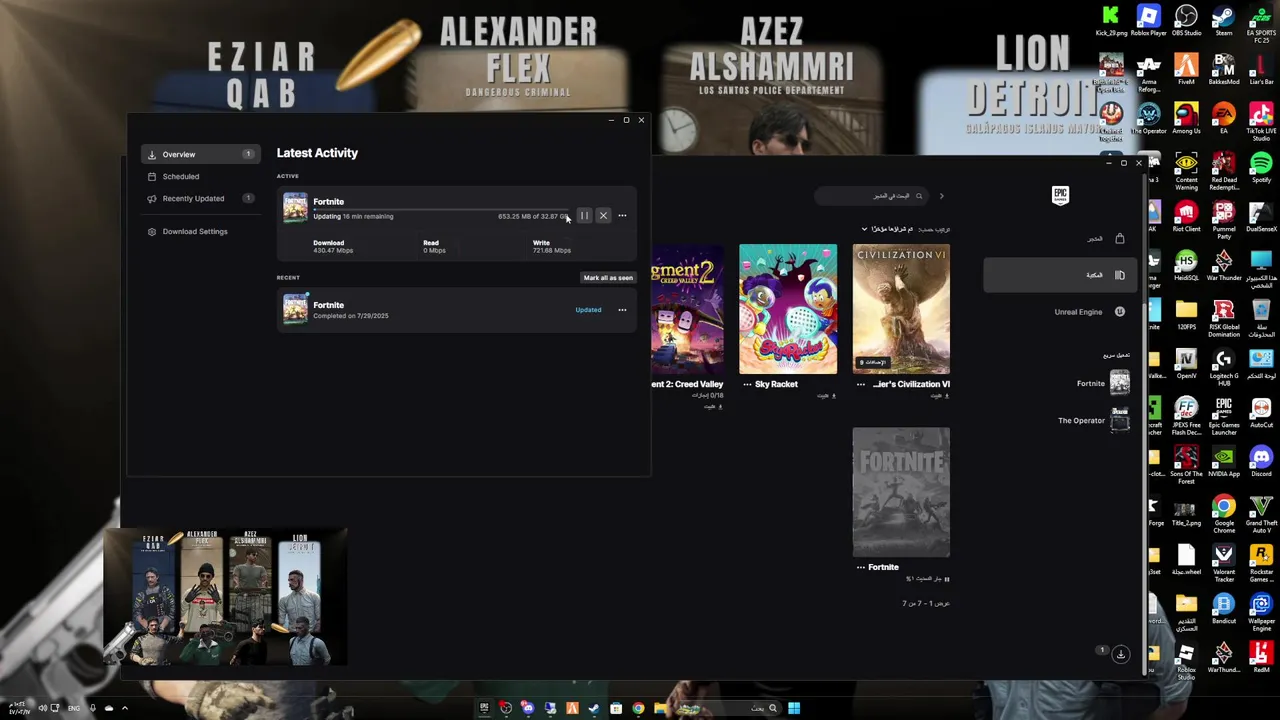Click the Epic Games logo in launcher
The width and height of the screenshot is (1280, 720).
coord(1060,195)
